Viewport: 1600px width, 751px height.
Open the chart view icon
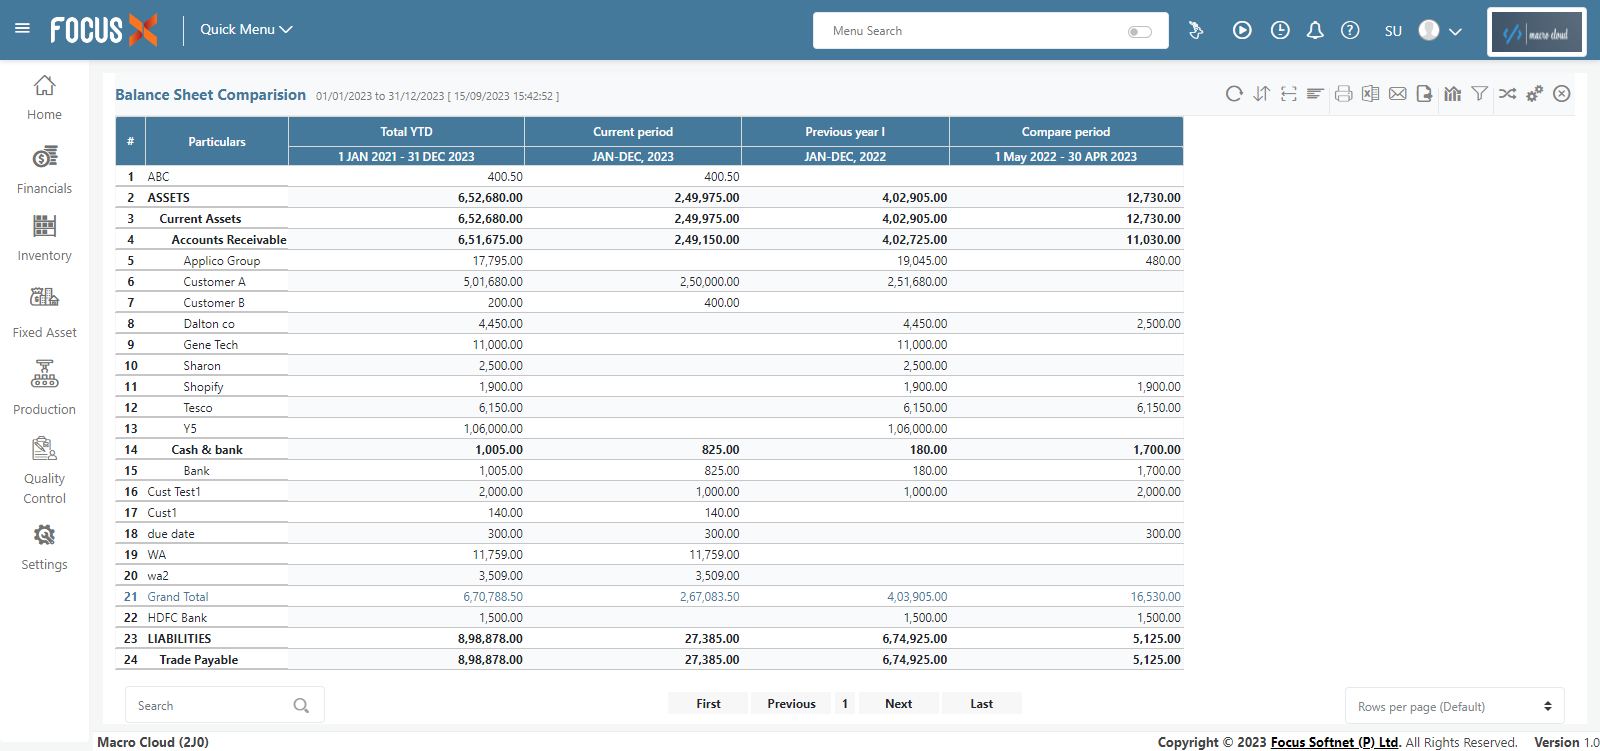point(1453,94)
